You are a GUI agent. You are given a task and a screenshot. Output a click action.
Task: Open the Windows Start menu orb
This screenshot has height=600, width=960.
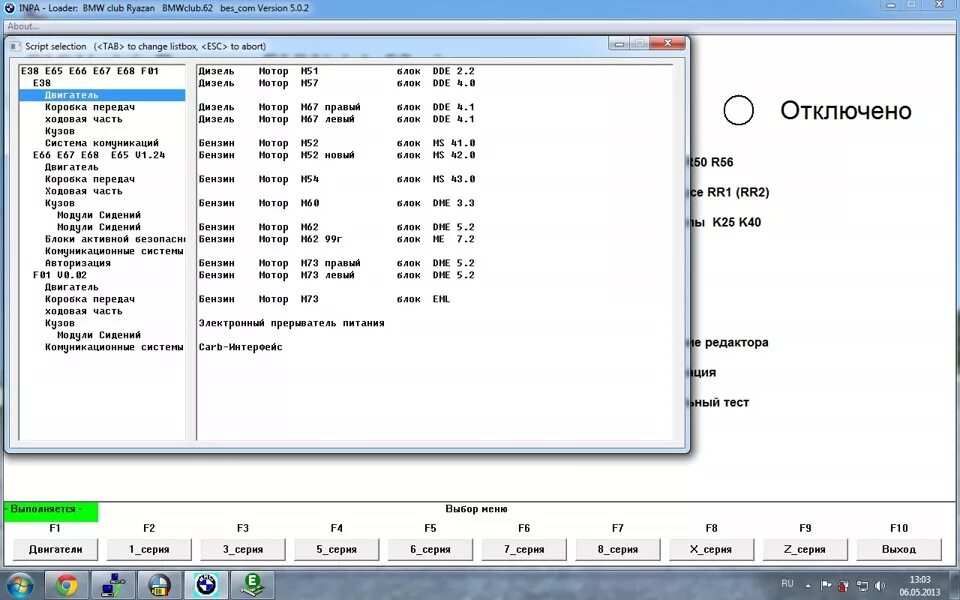pos(20,585)
